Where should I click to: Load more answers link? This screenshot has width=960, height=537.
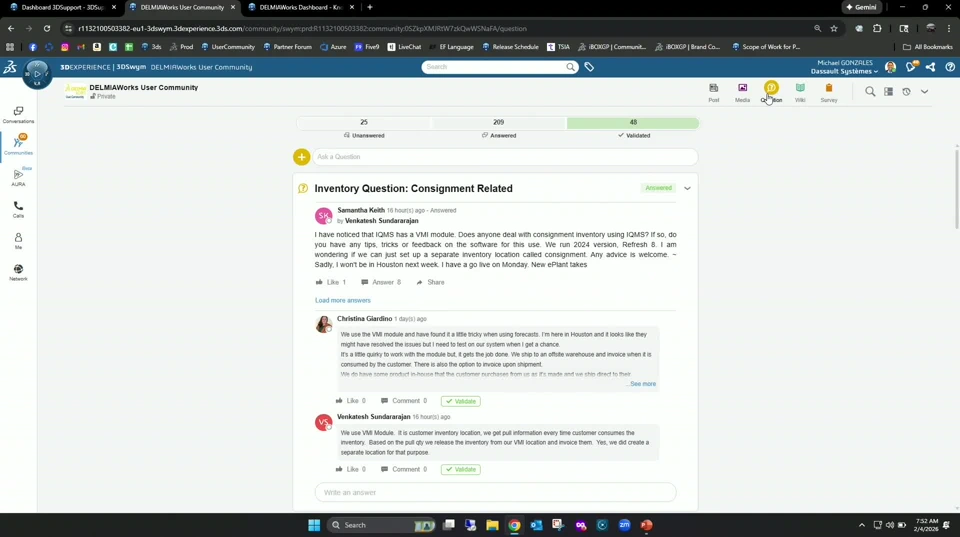[x=343, y=300]
